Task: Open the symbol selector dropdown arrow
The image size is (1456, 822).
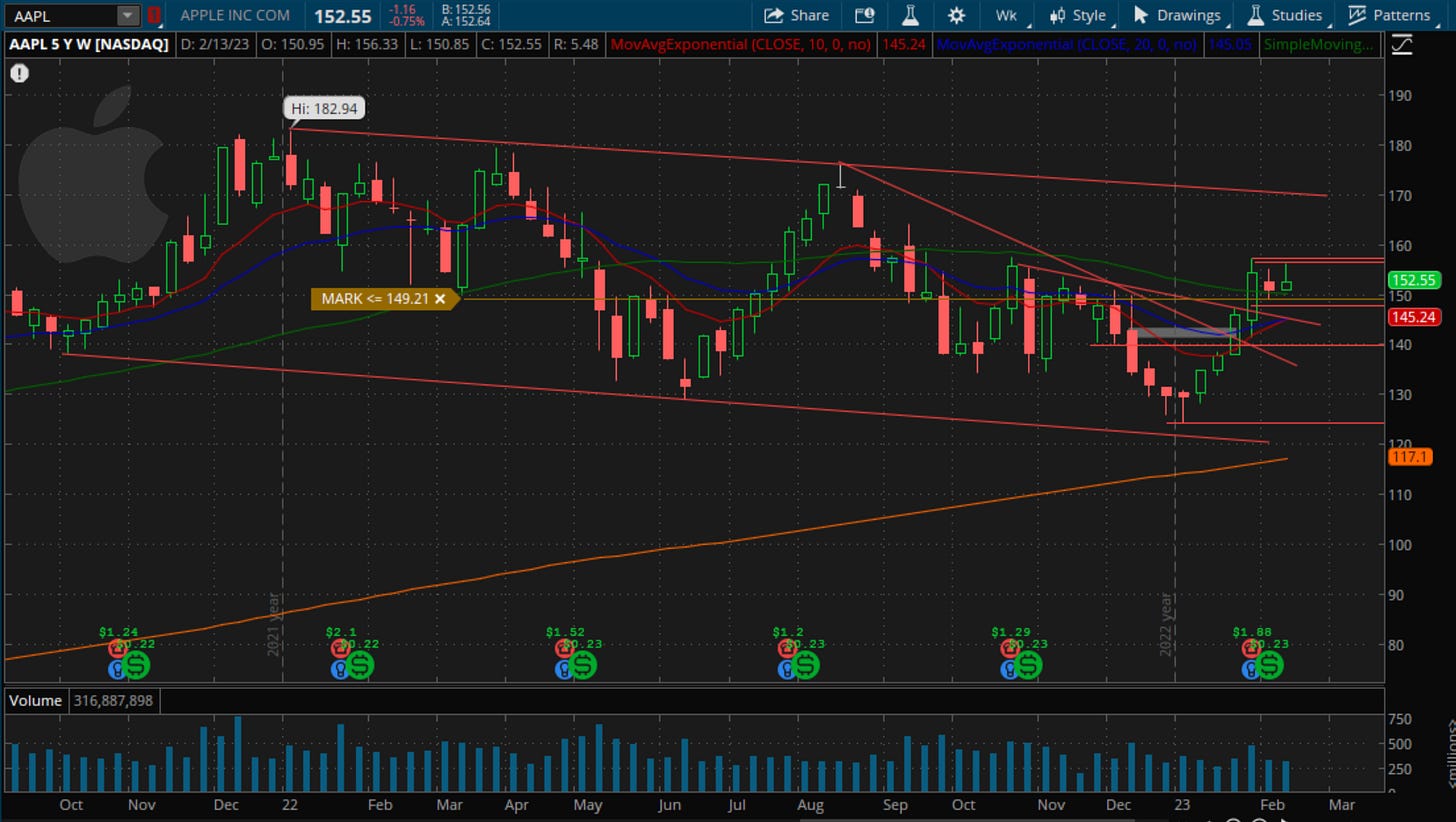Action: pos(128,15)
